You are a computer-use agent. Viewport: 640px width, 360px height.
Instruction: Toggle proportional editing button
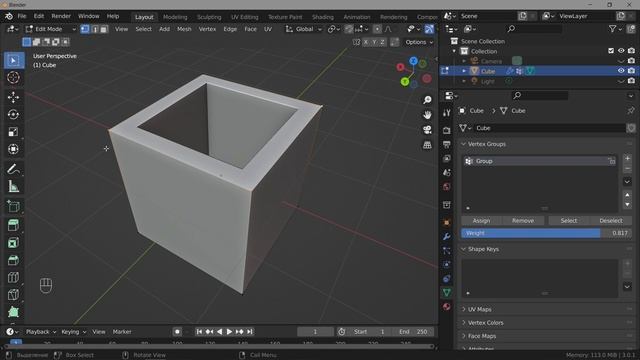tap(377, 29)
